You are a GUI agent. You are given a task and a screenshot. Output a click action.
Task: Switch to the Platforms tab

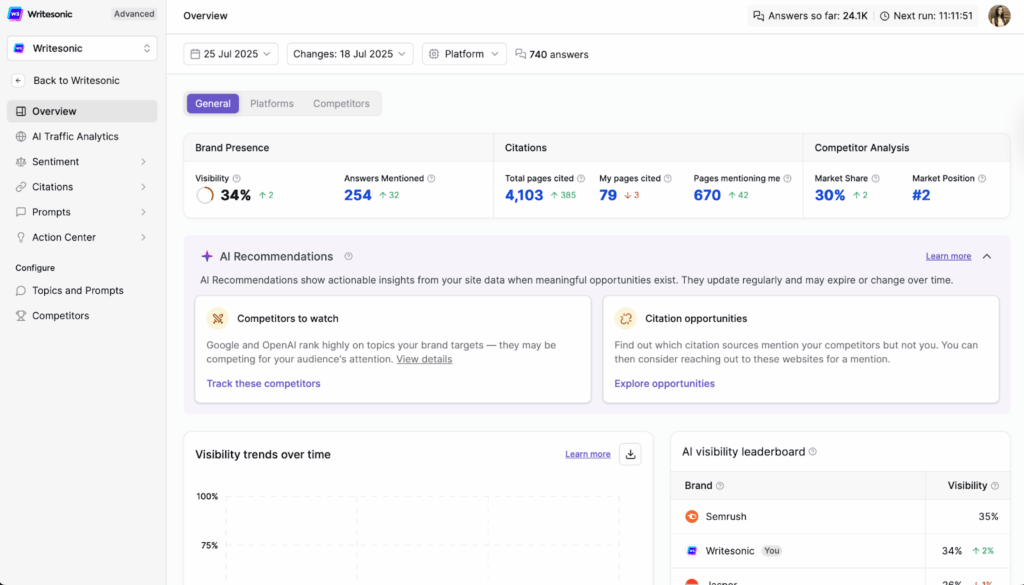pyautogui.click(x=272, y=104)
